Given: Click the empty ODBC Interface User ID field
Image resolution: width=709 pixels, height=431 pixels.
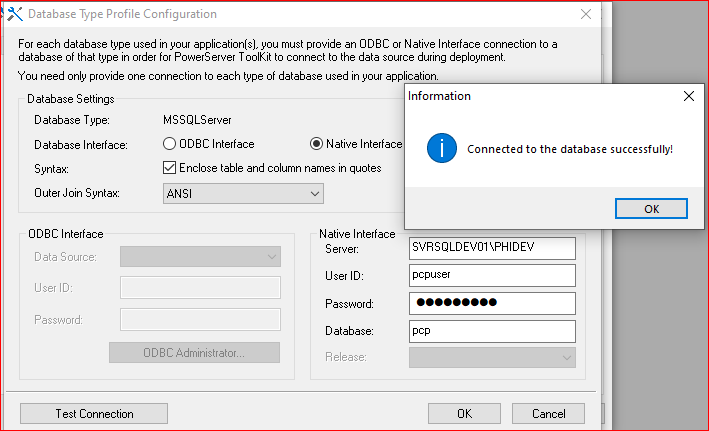Looking at the screenshot, I should click(200, 288).
